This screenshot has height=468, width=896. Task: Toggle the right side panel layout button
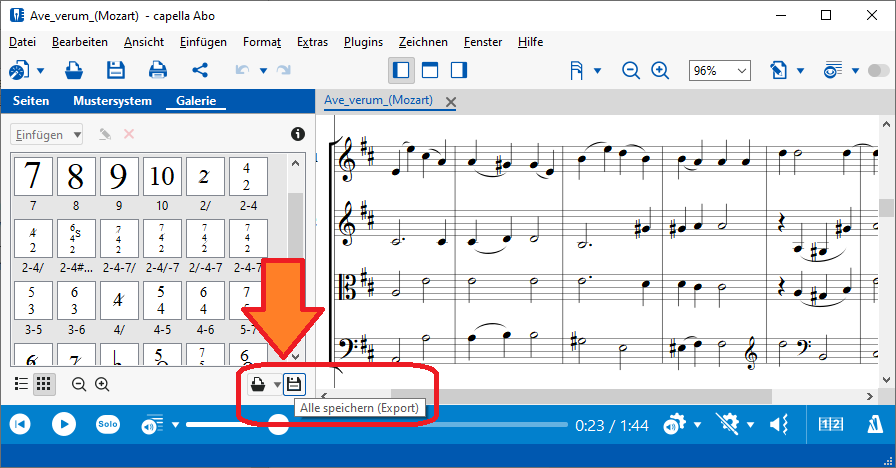(x=459, y=70)
